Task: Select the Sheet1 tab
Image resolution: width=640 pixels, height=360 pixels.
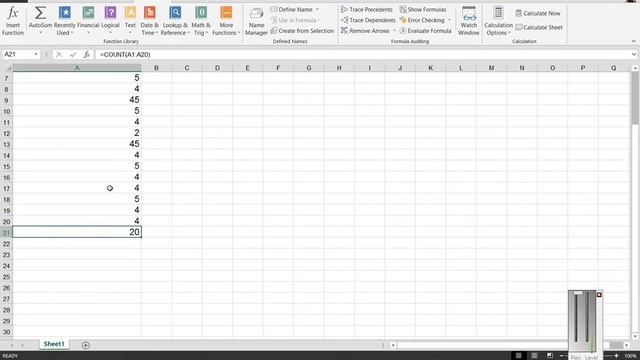Action: [54, 344]
